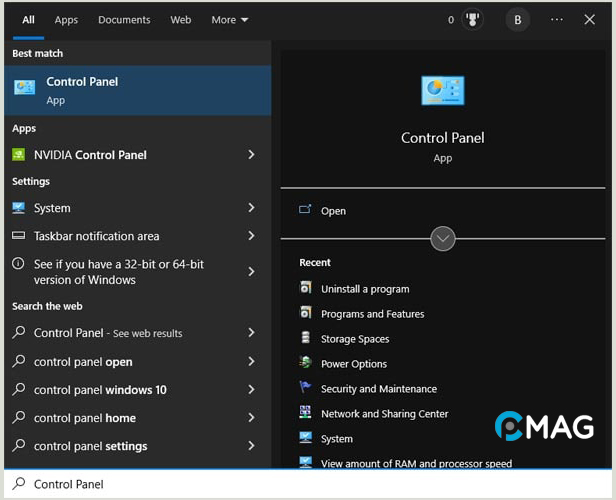Click the user account avatar B

517,20
